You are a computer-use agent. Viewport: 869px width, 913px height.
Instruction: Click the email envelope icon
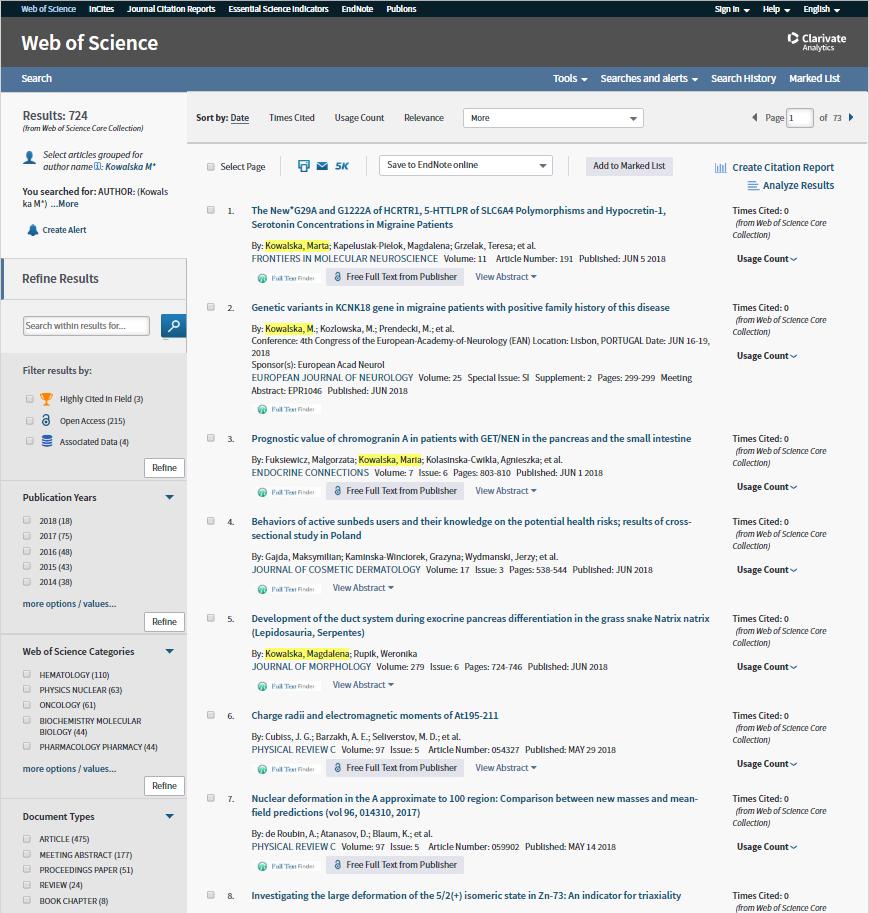coord(322,166)
